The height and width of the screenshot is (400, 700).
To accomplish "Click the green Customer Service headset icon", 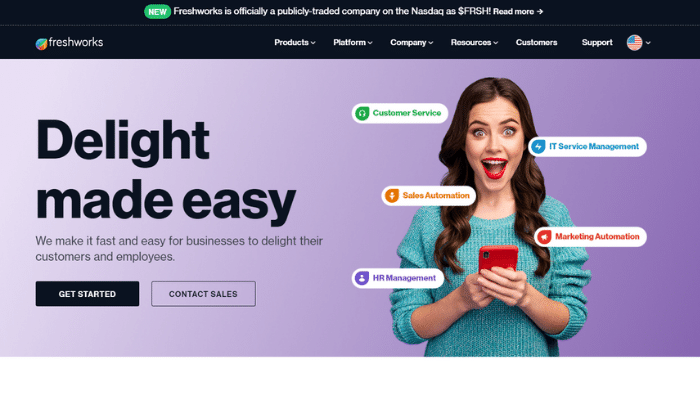I will point(362,113).
